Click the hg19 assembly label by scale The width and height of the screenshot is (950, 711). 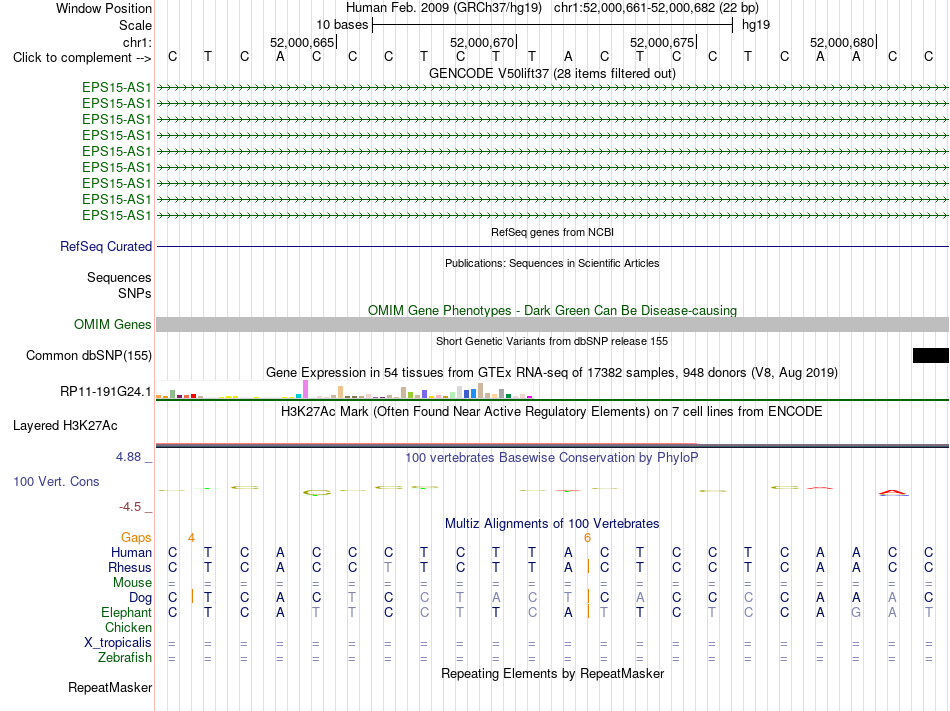(x=756, y=25)
